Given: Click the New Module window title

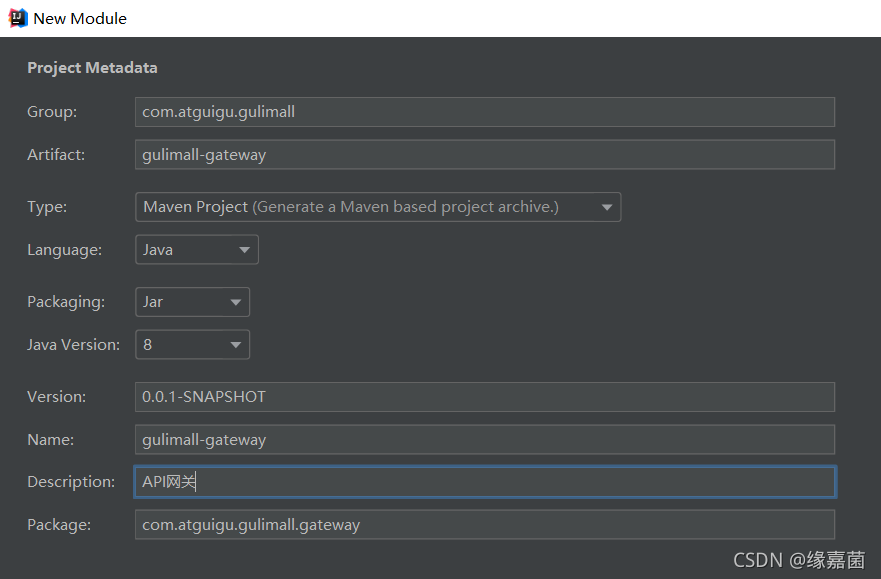Looking at the screenshot, I should [x=80, y=19].
